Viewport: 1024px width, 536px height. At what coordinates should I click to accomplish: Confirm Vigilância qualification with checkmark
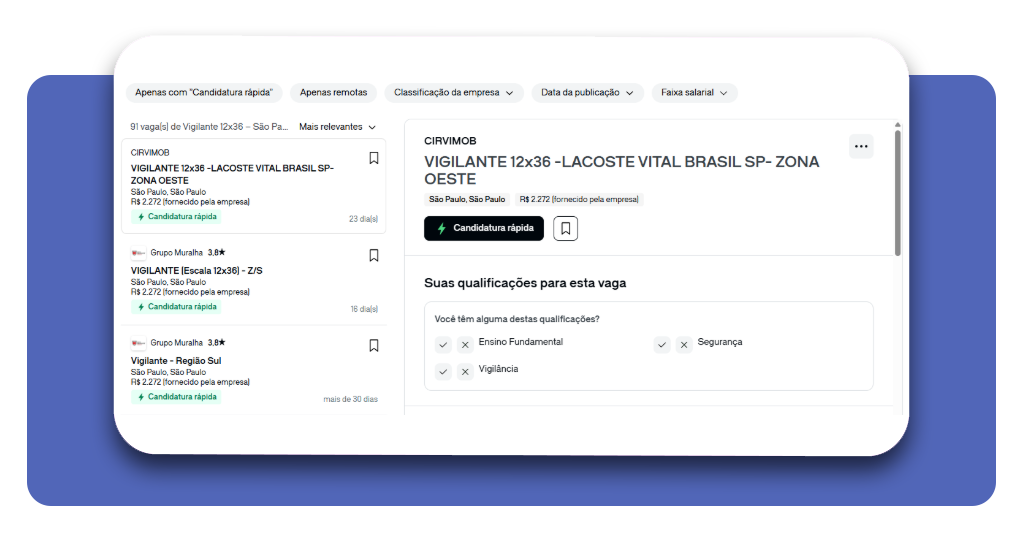pyautogui.click(x=443, y=371)
